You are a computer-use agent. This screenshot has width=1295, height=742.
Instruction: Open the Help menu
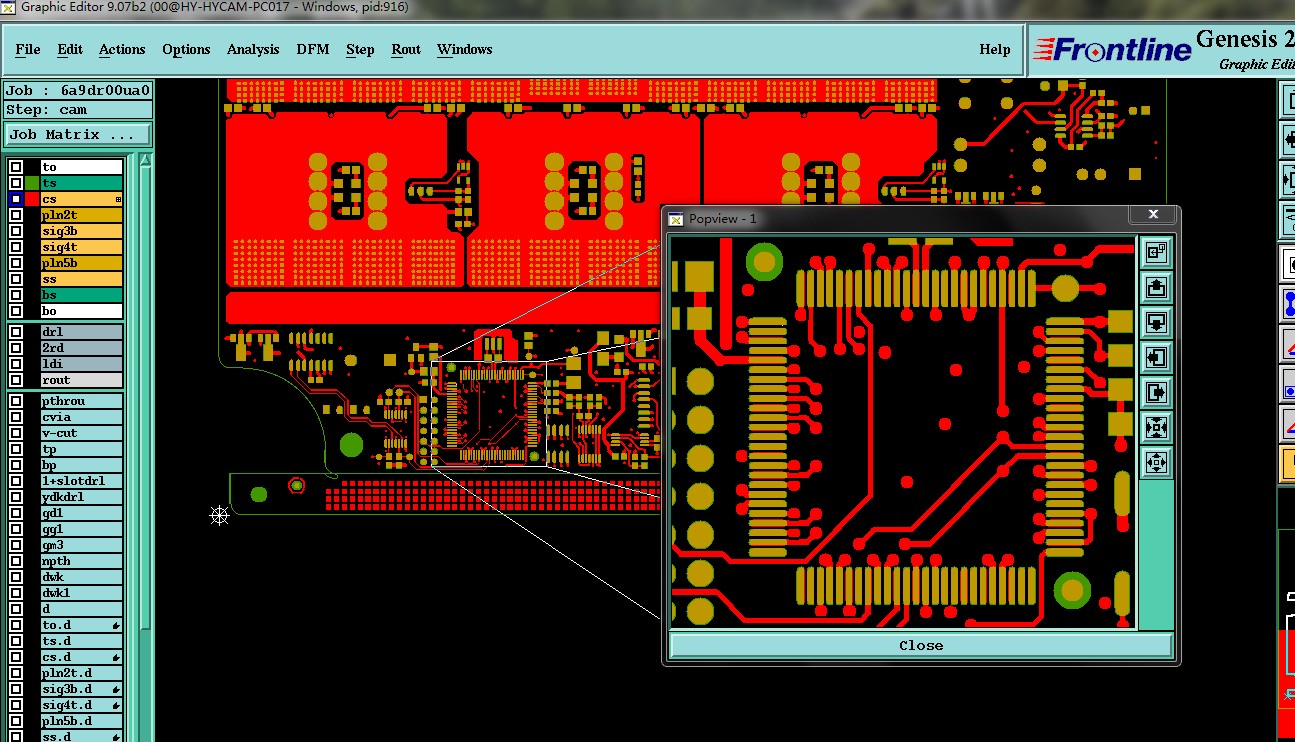994,49
